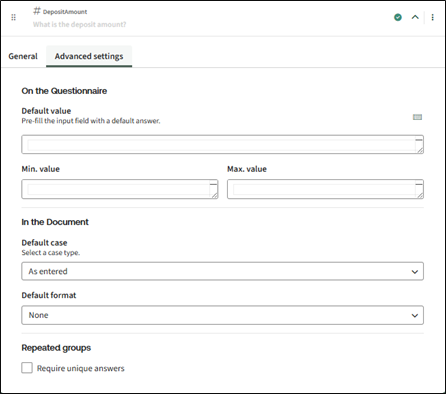This screenshot has height=394, width=446.
Task: Click the 'Pre-fill the input field' description text
Action: coord(91,121)
